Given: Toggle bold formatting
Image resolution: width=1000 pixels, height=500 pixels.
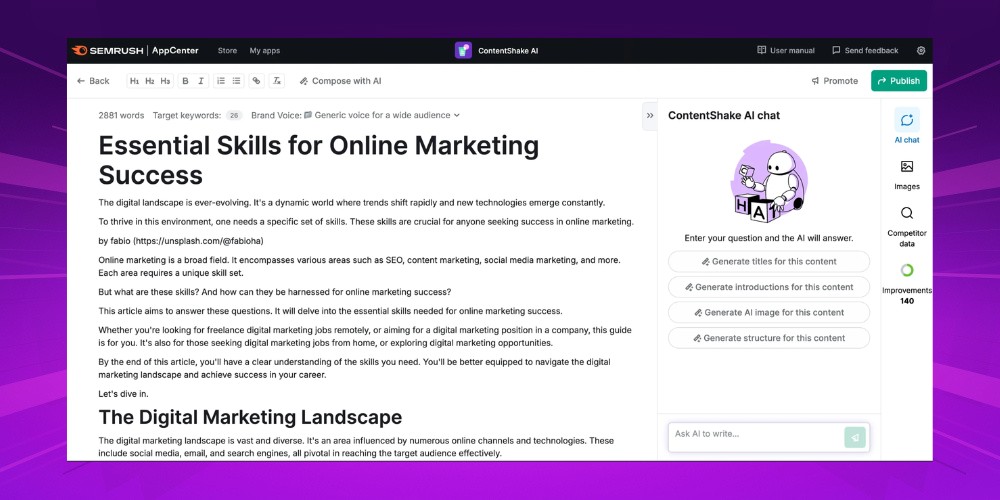Looking at the screenshot, I should [186, 81].
